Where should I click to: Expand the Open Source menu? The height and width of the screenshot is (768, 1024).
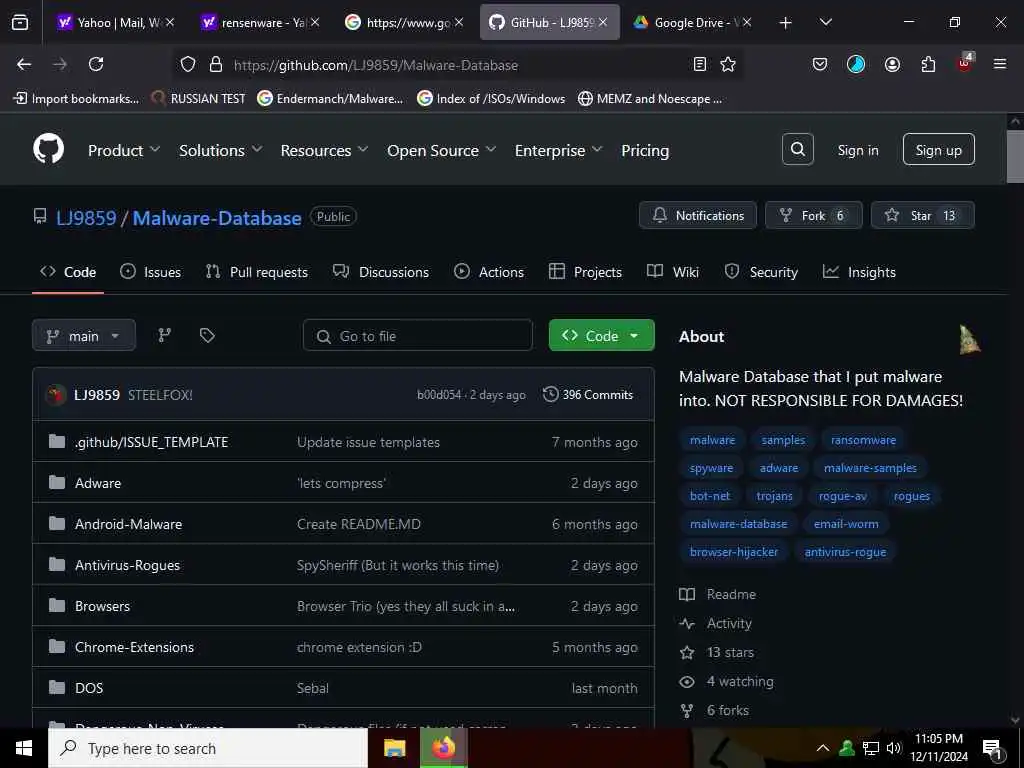441,150
